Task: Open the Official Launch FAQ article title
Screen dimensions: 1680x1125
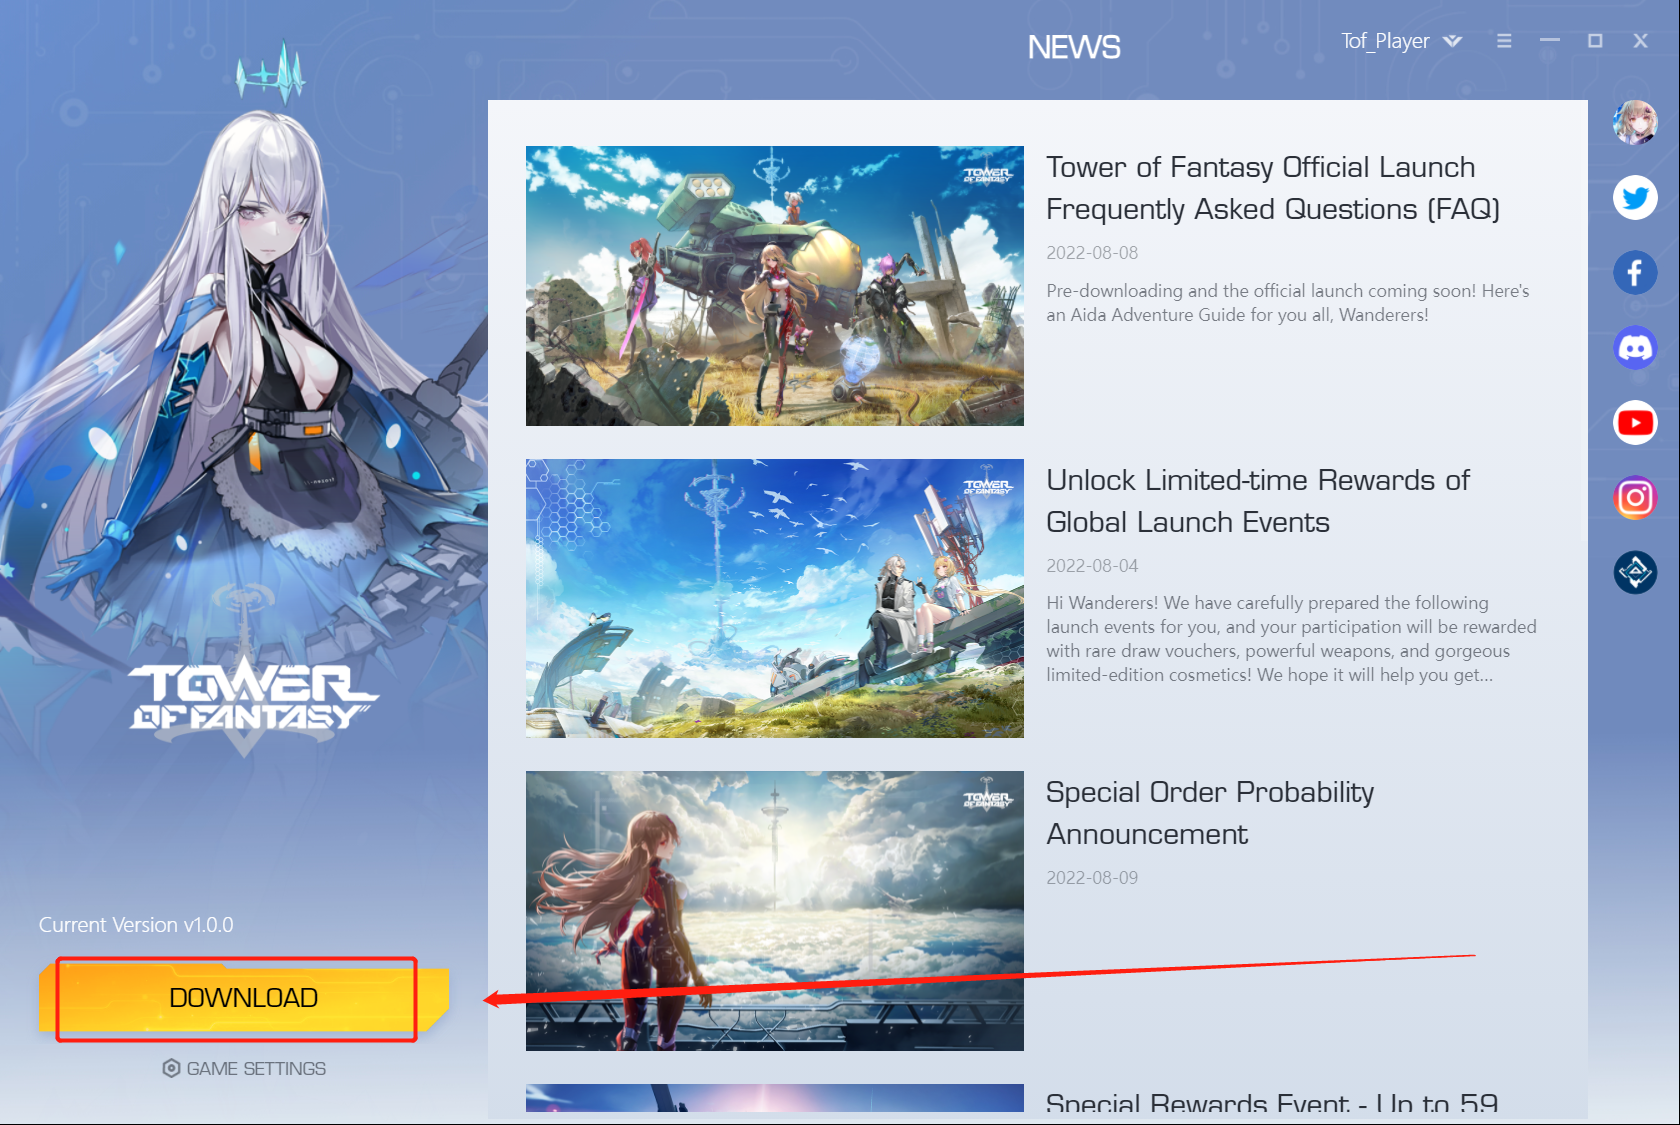Action: [1272, 188]
